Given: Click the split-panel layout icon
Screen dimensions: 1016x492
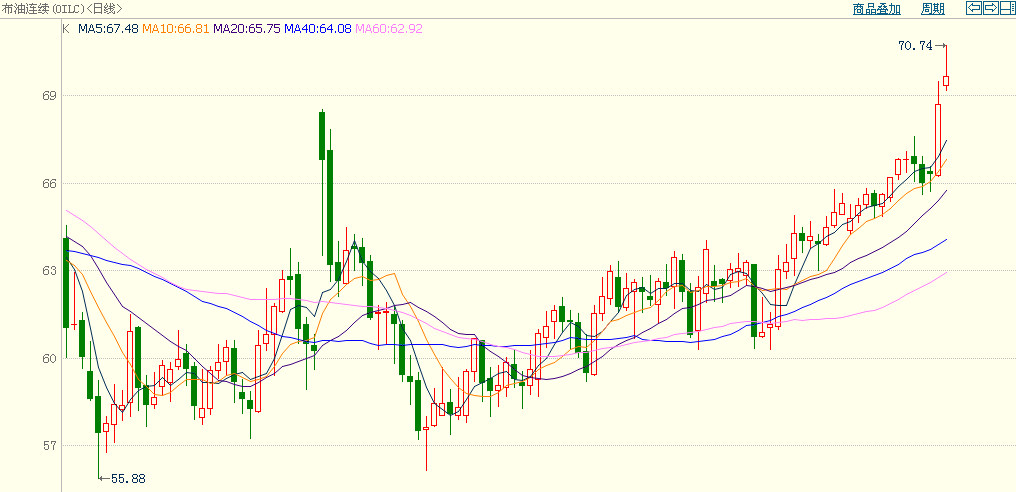Looking at the screenshot, I should [1006, 8].
